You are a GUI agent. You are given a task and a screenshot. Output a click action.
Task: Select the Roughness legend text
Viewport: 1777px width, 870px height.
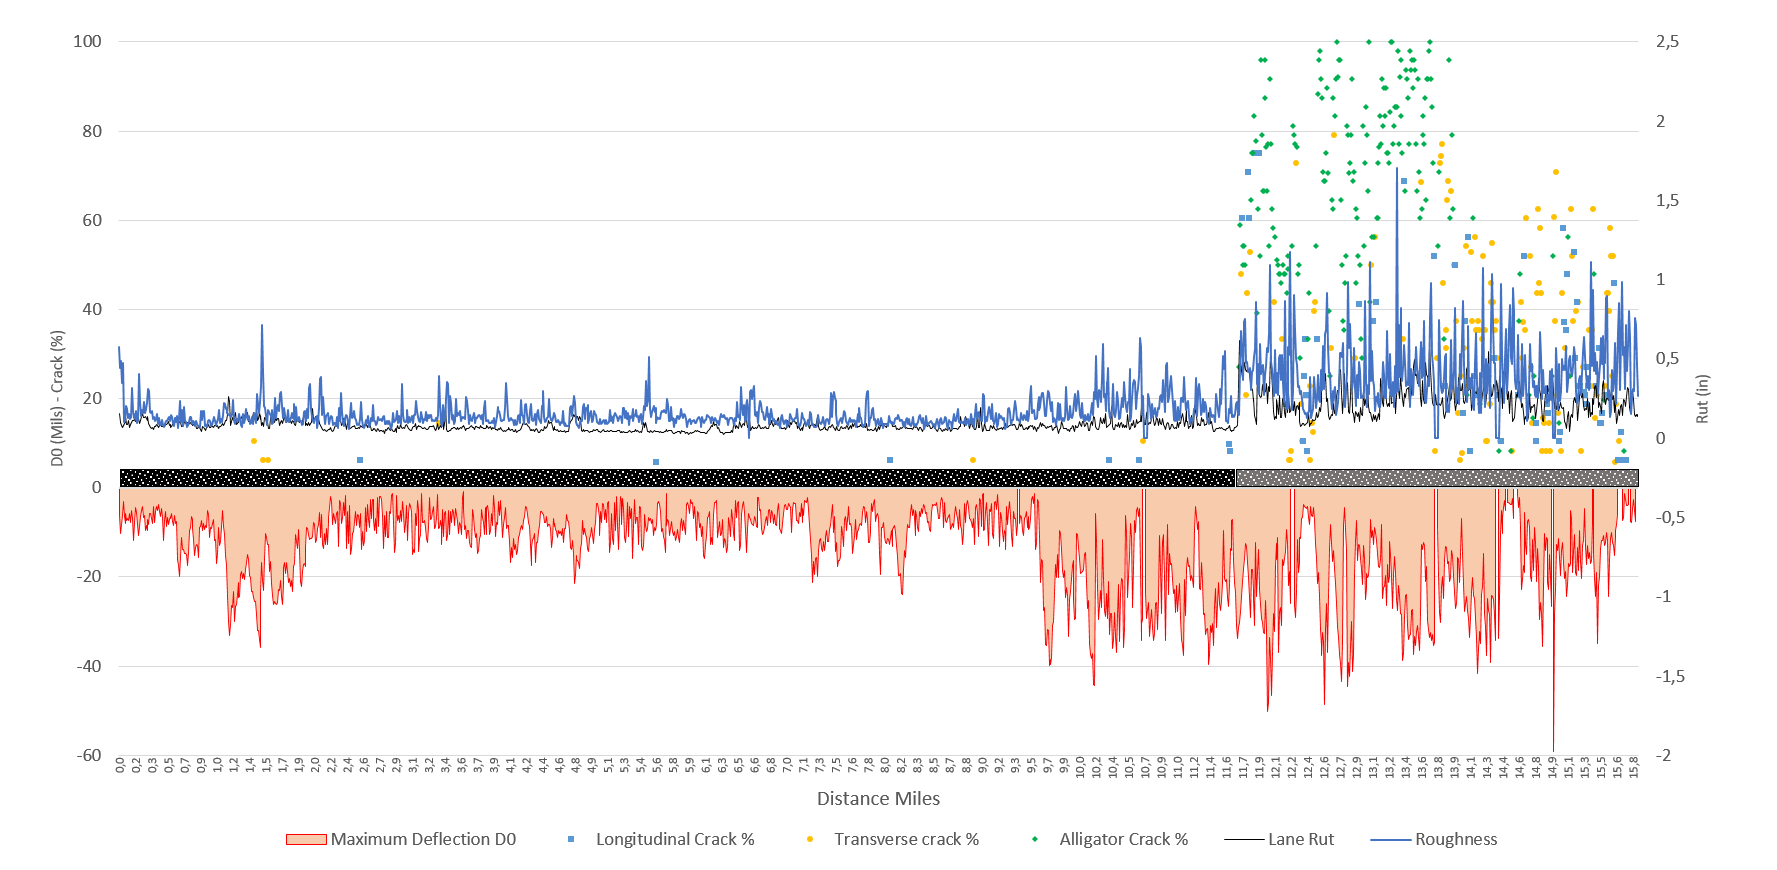click(x=1455, y=840)
